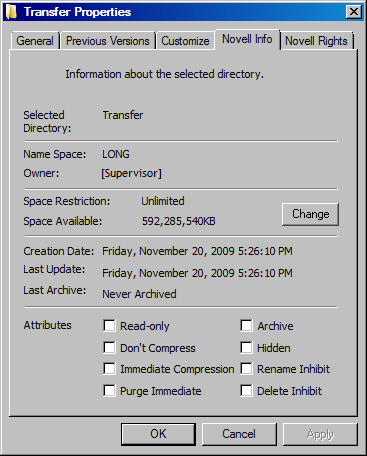Confirm with the OK button

click(158, 434)
